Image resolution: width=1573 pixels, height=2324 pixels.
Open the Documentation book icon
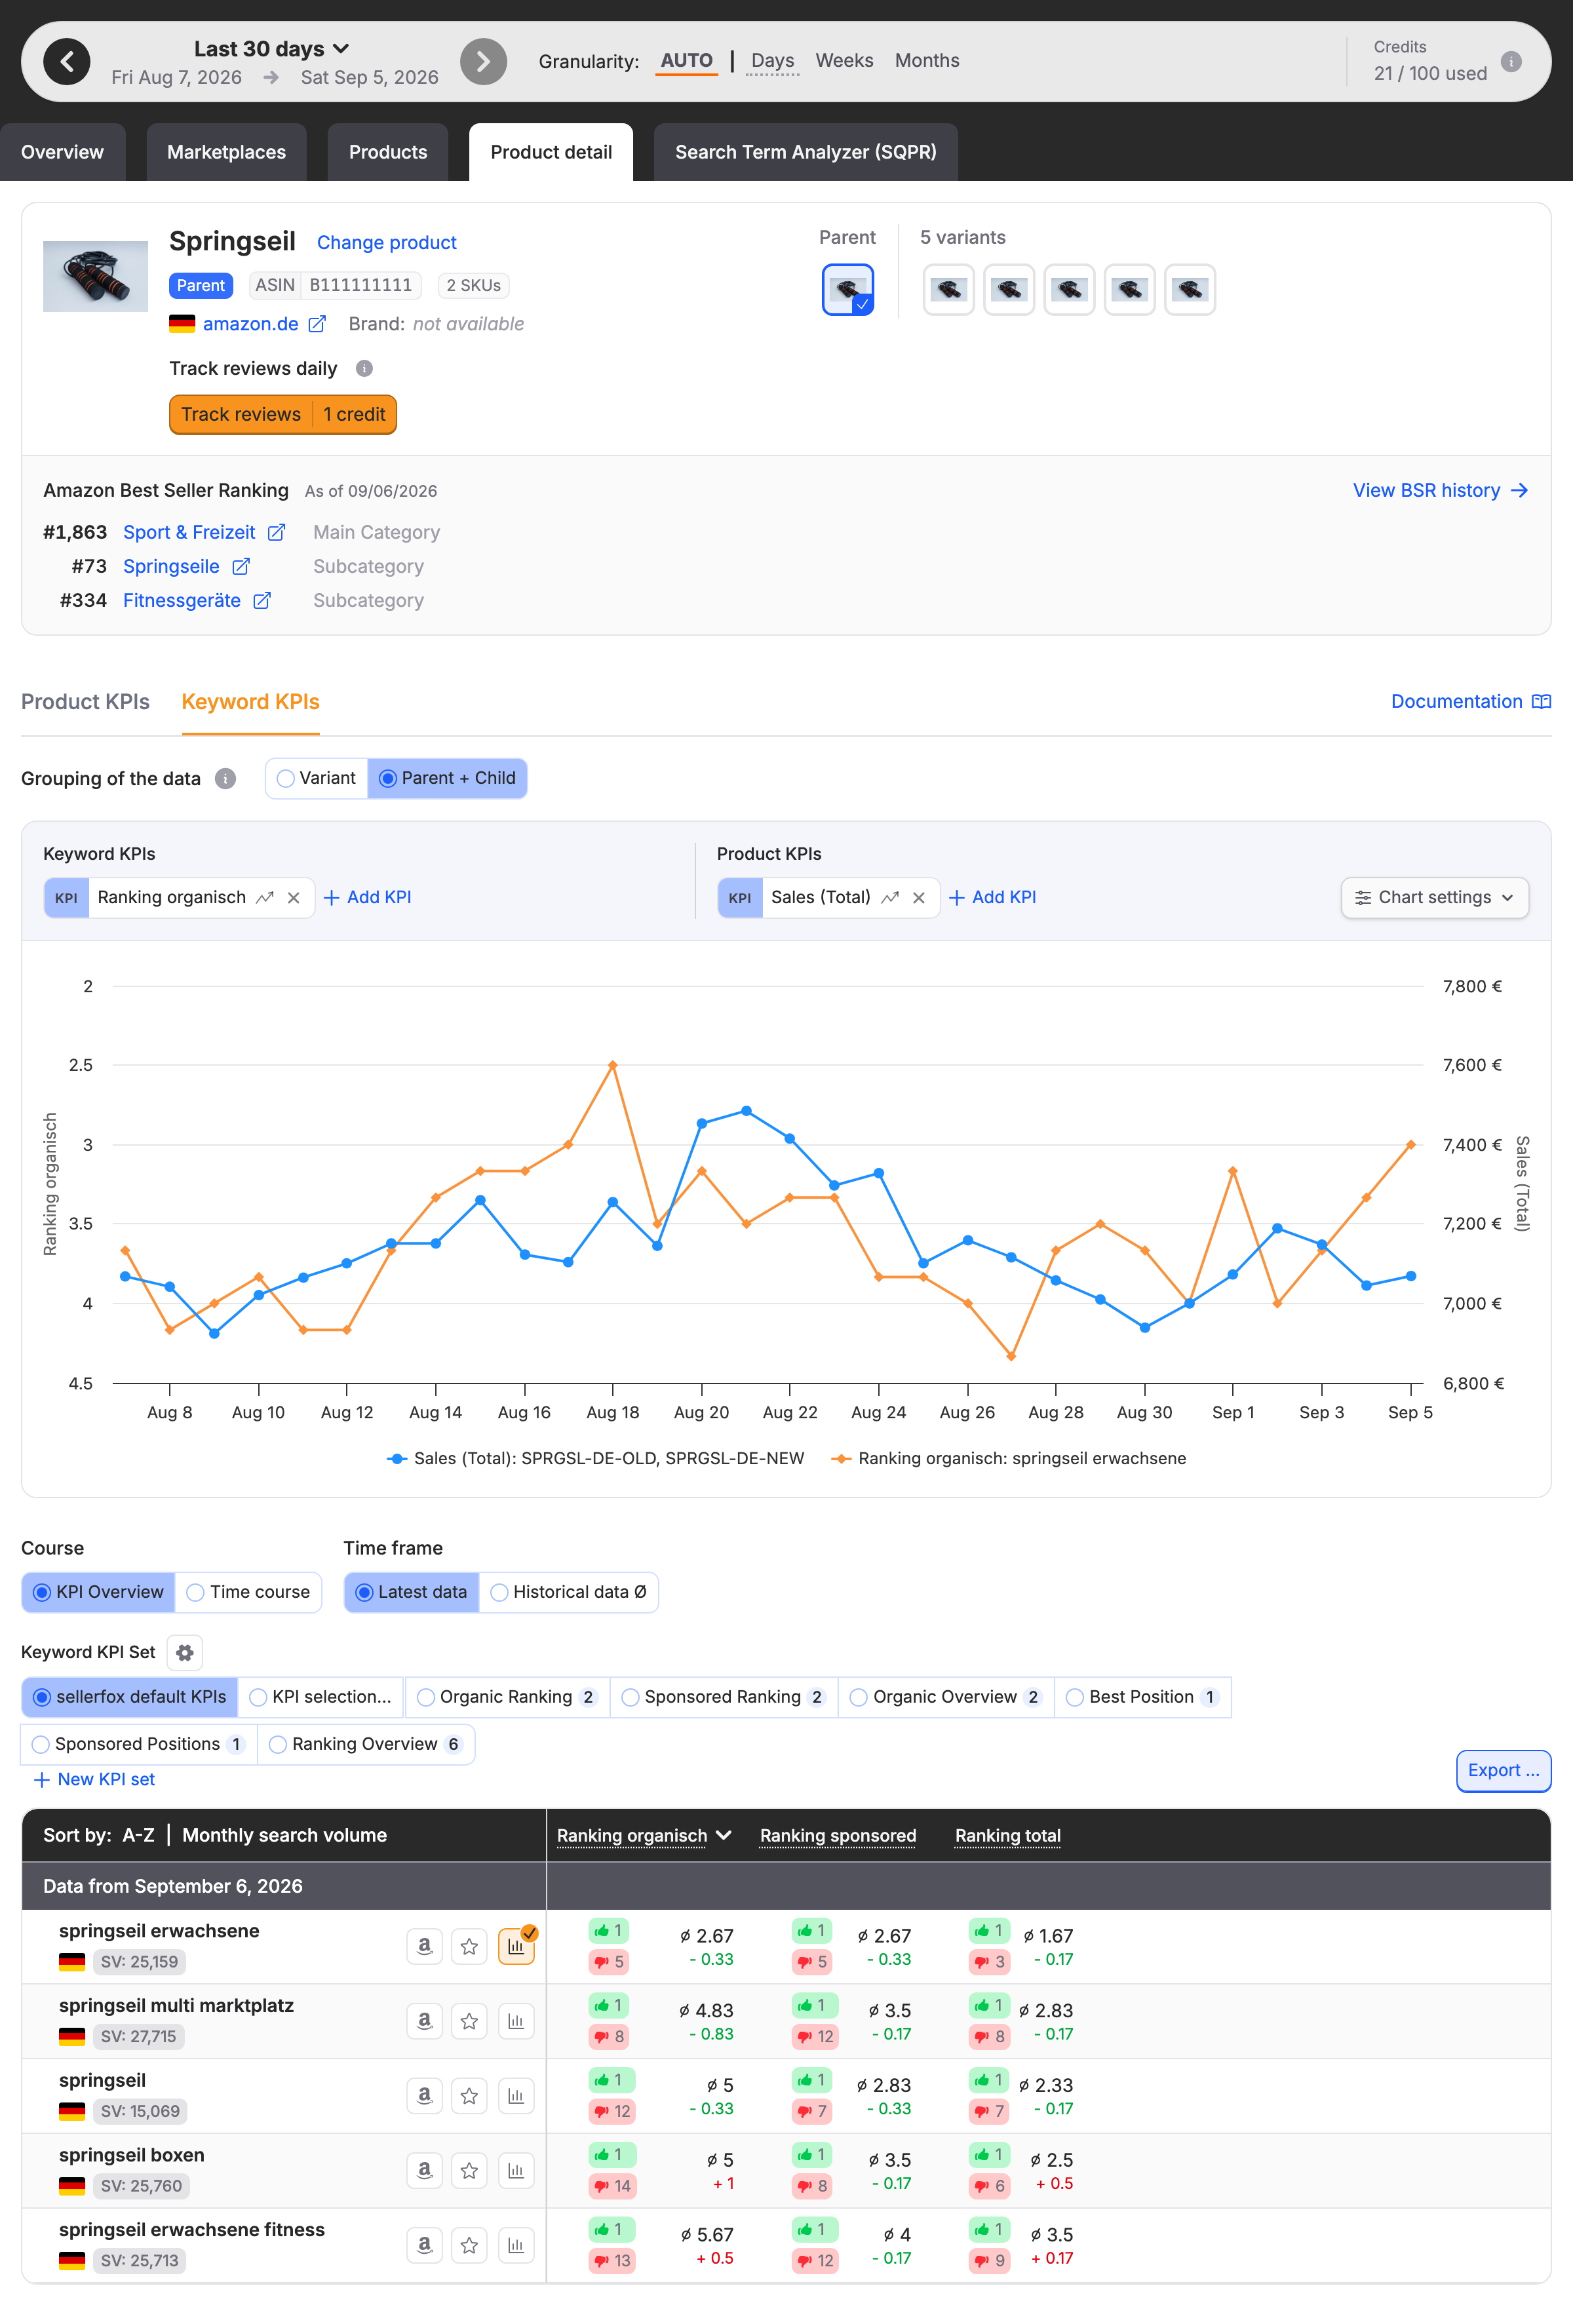1541,702
